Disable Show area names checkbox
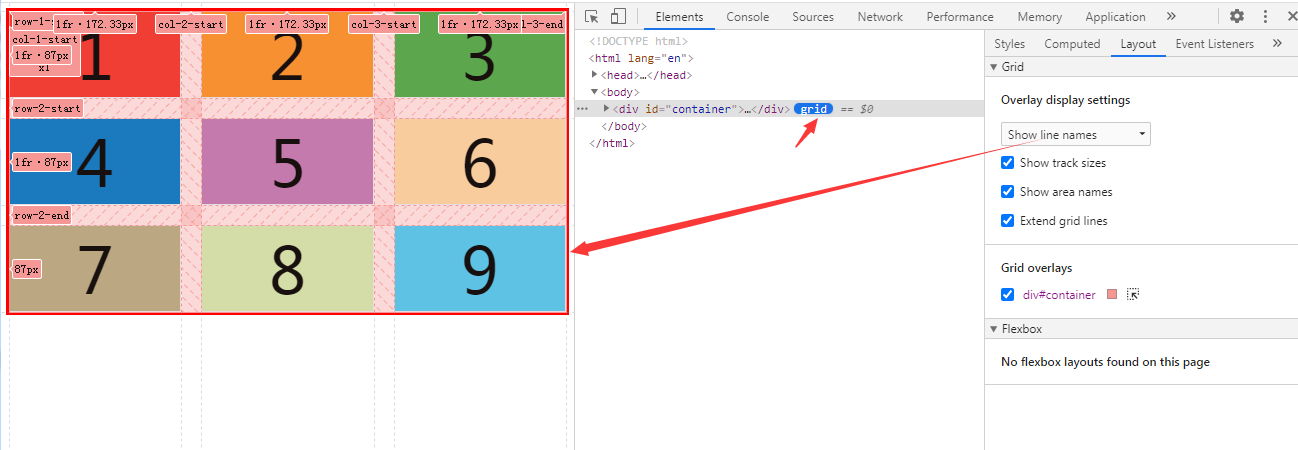The image size is (1298, 450). (x=1008, y=192)
